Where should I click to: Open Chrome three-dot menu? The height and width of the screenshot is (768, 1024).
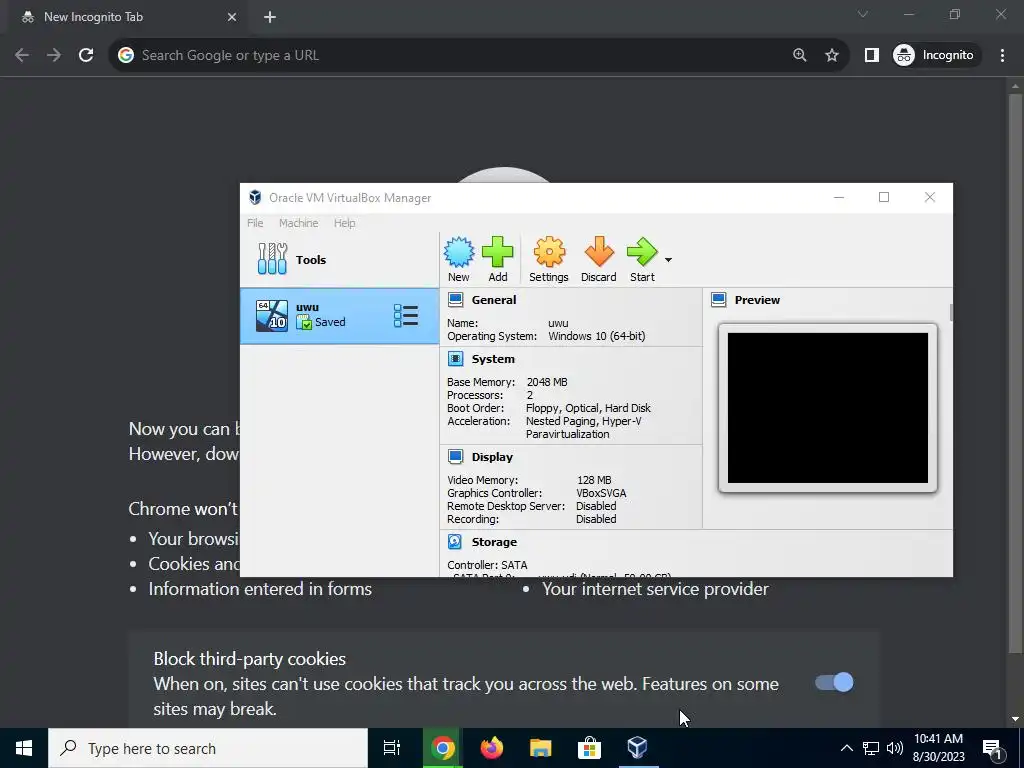pyautogui.click(x=1002, y=56)
